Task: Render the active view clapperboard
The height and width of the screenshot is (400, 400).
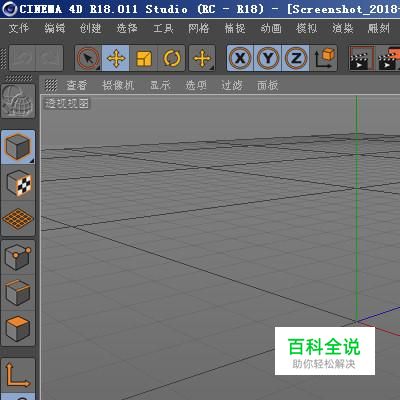Action: point(362,58)
